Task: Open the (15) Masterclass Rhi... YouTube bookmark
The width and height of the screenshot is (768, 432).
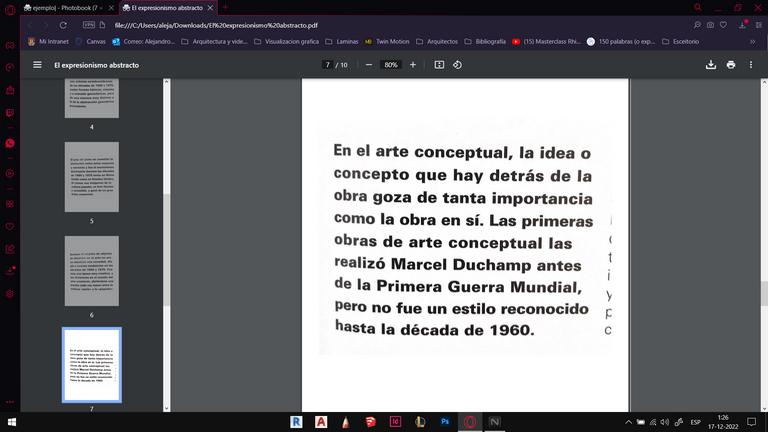Action: [x=546, y=42]
